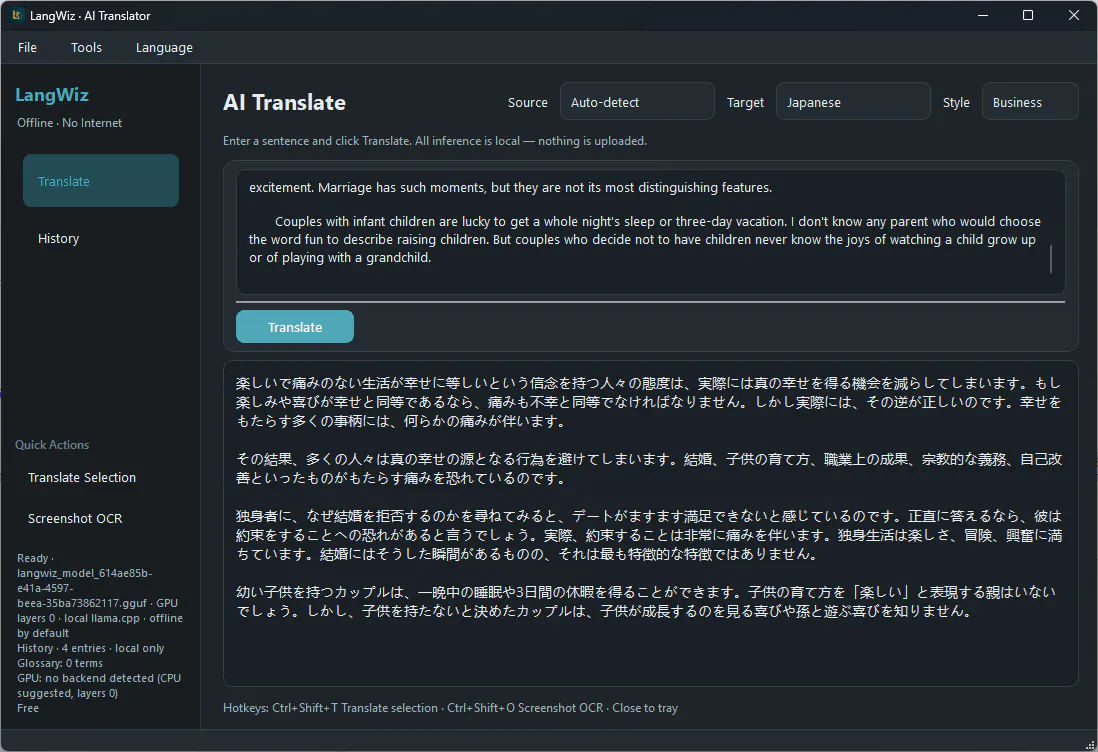Click the window resize grip corner

[x=1089, y=744]
